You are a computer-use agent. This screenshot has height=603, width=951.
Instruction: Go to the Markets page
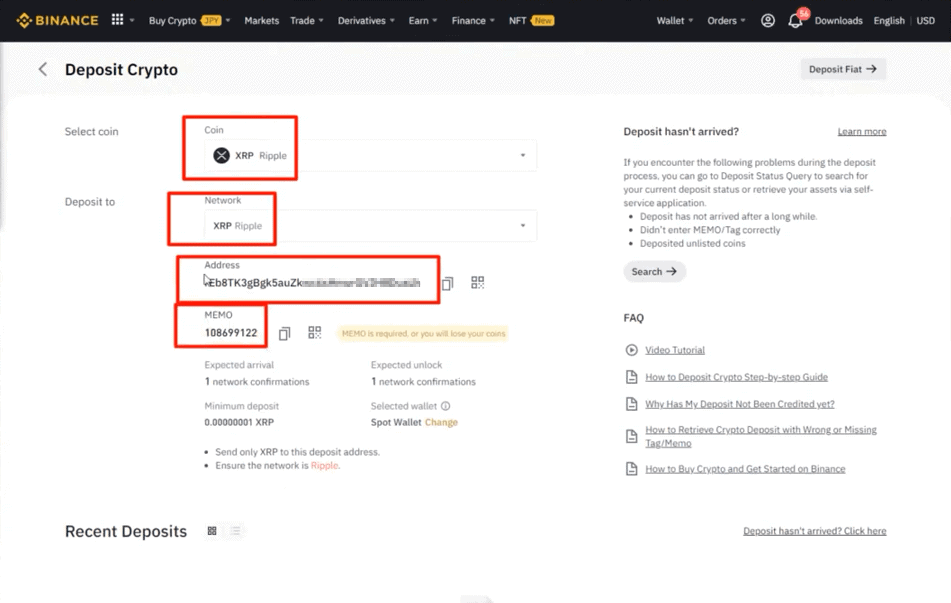[x=261, y=21]
